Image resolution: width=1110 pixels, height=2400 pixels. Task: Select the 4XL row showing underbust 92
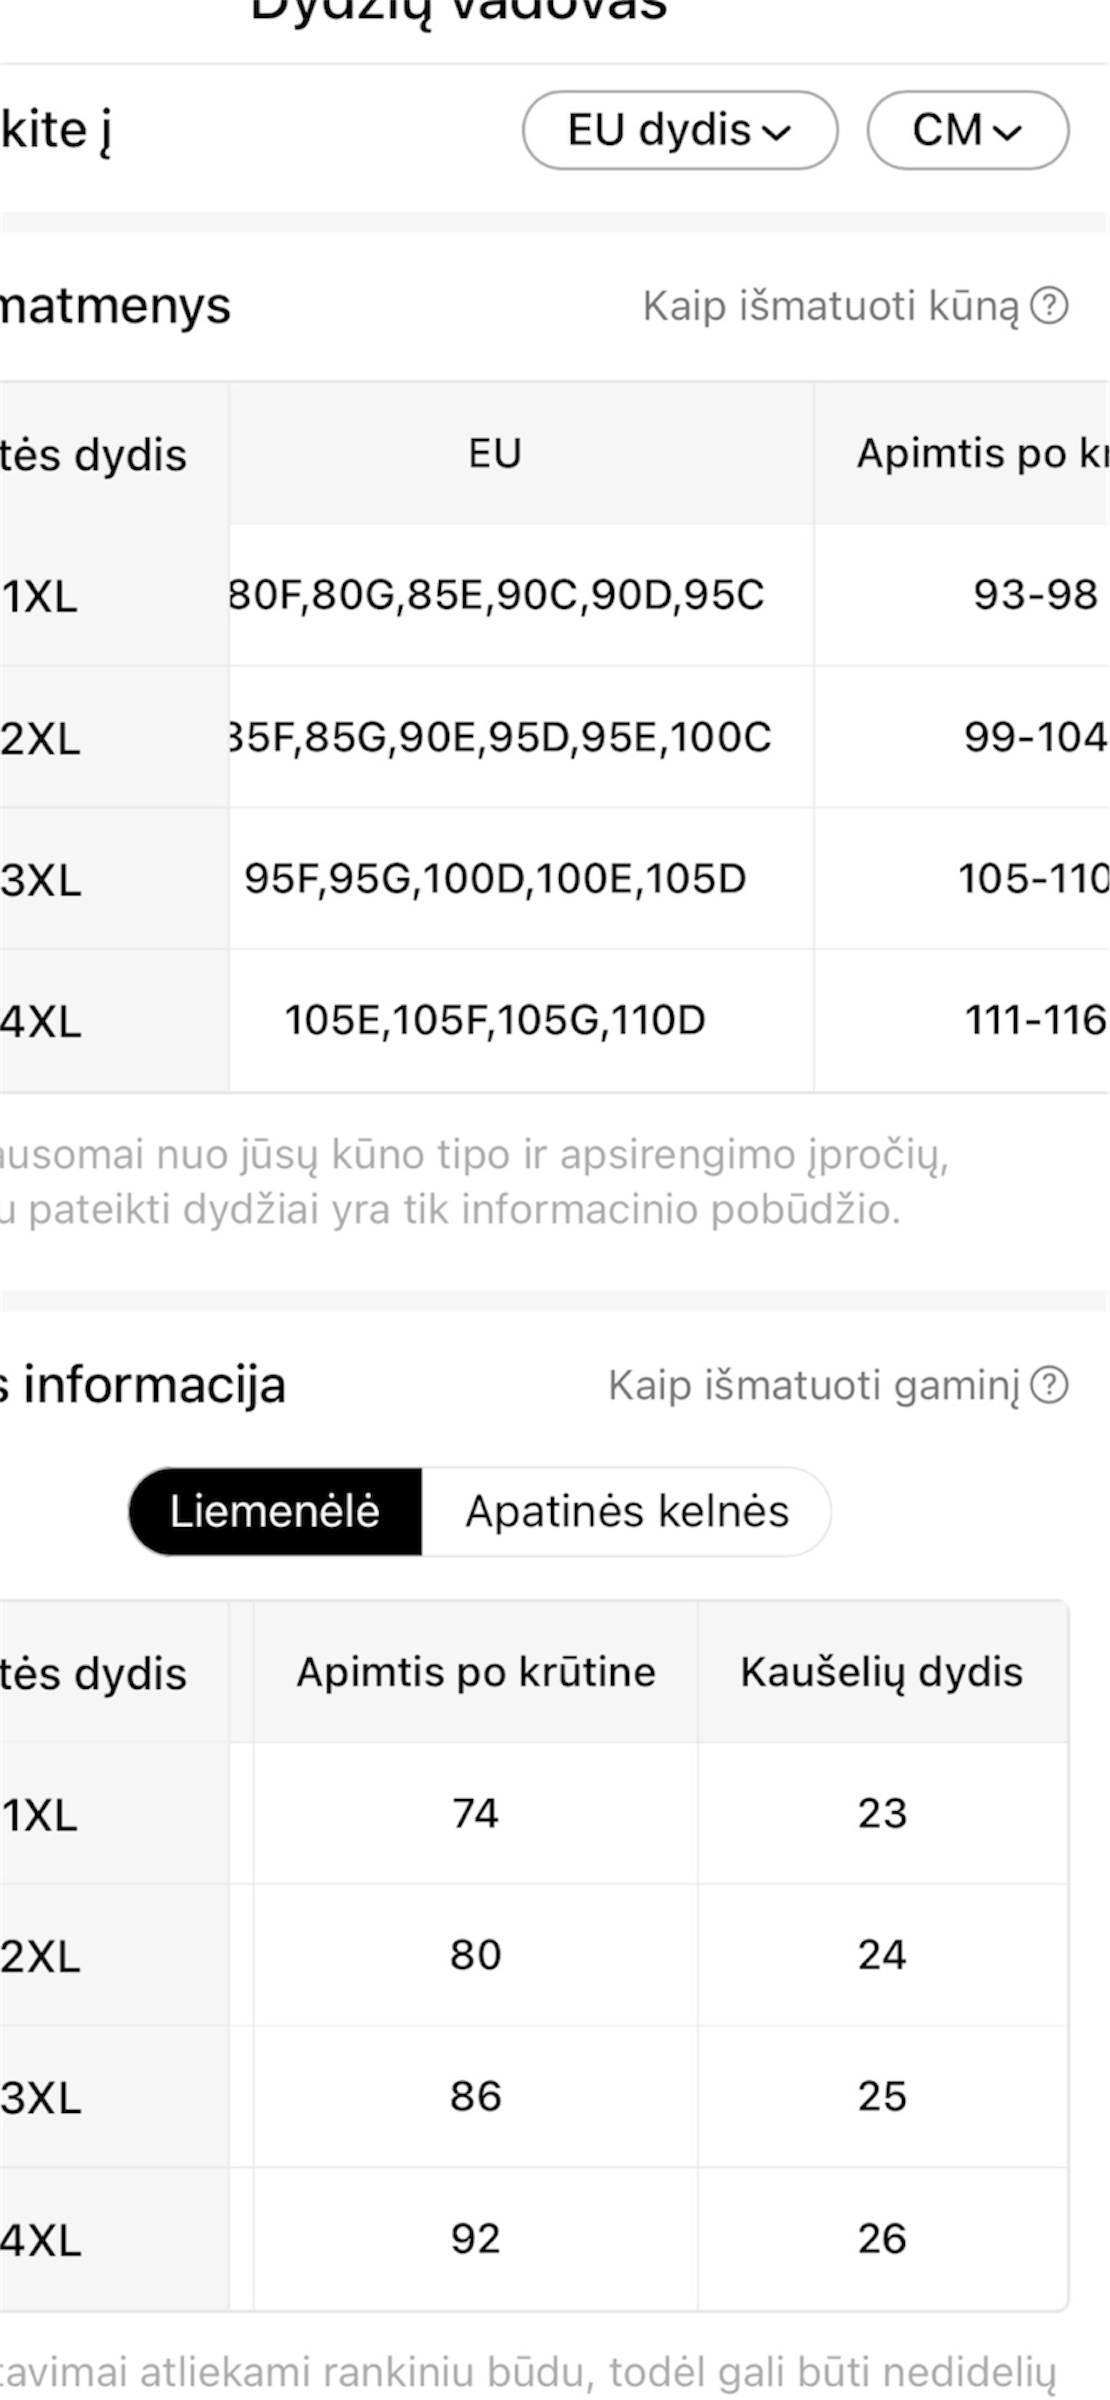[476, 2238]
